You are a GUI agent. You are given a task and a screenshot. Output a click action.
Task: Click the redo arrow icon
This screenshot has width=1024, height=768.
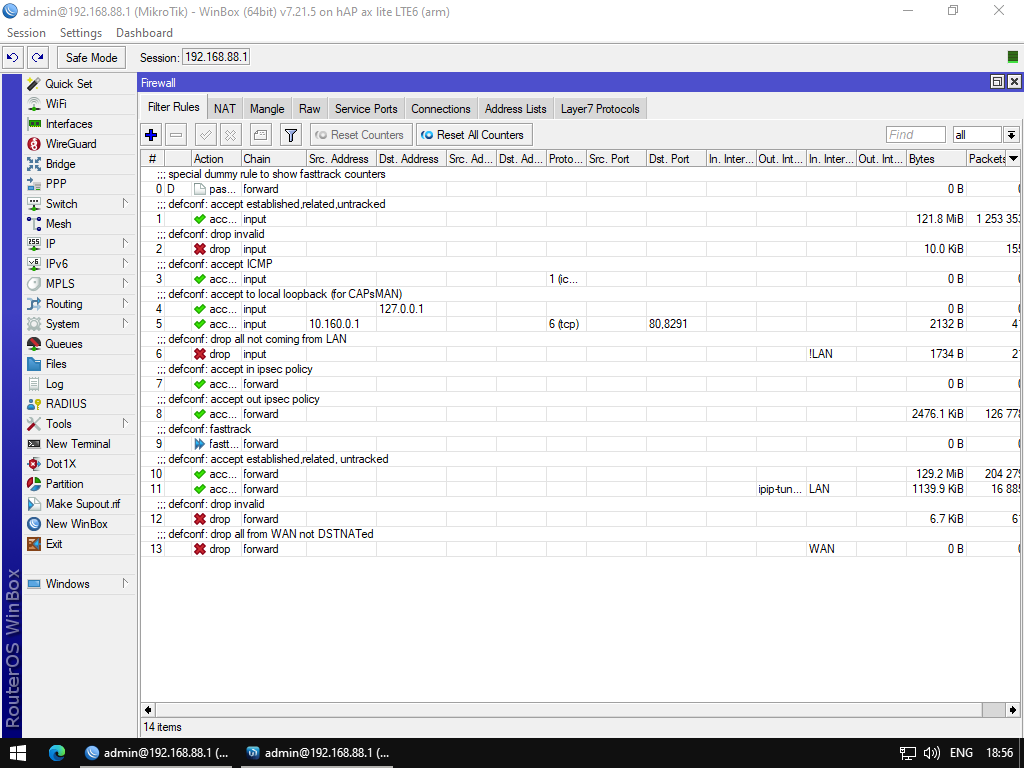(x=38, y=57)
